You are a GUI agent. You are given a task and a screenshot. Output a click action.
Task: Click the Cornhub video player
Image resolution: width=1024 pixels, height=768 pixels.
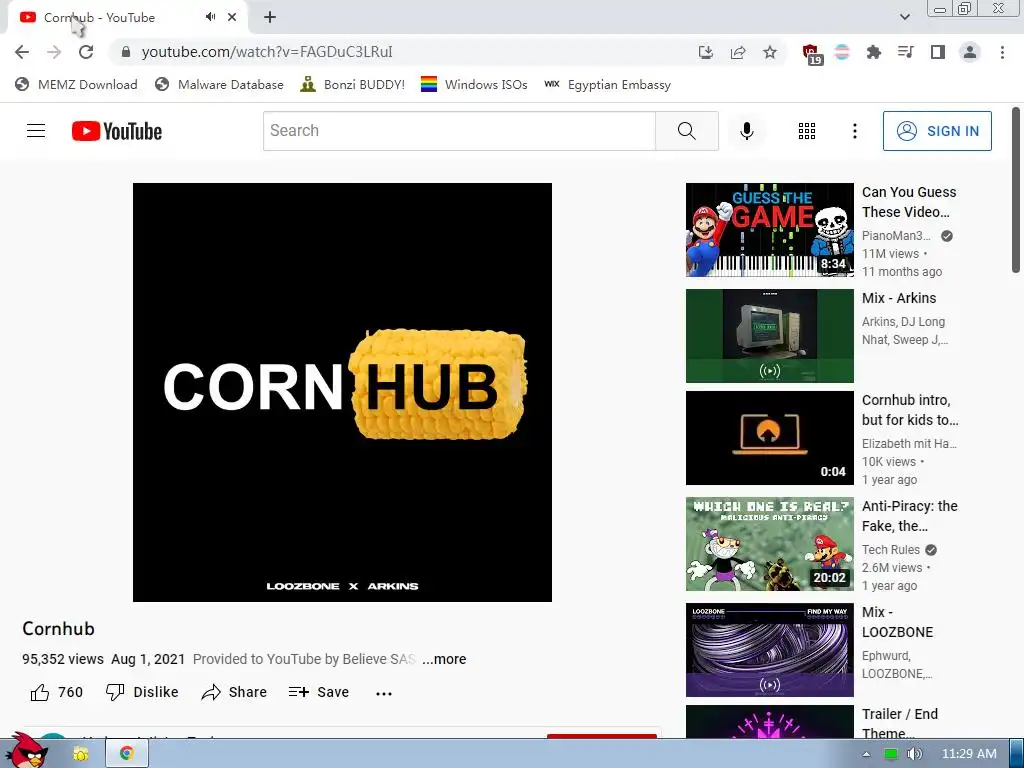pos(342,392)
